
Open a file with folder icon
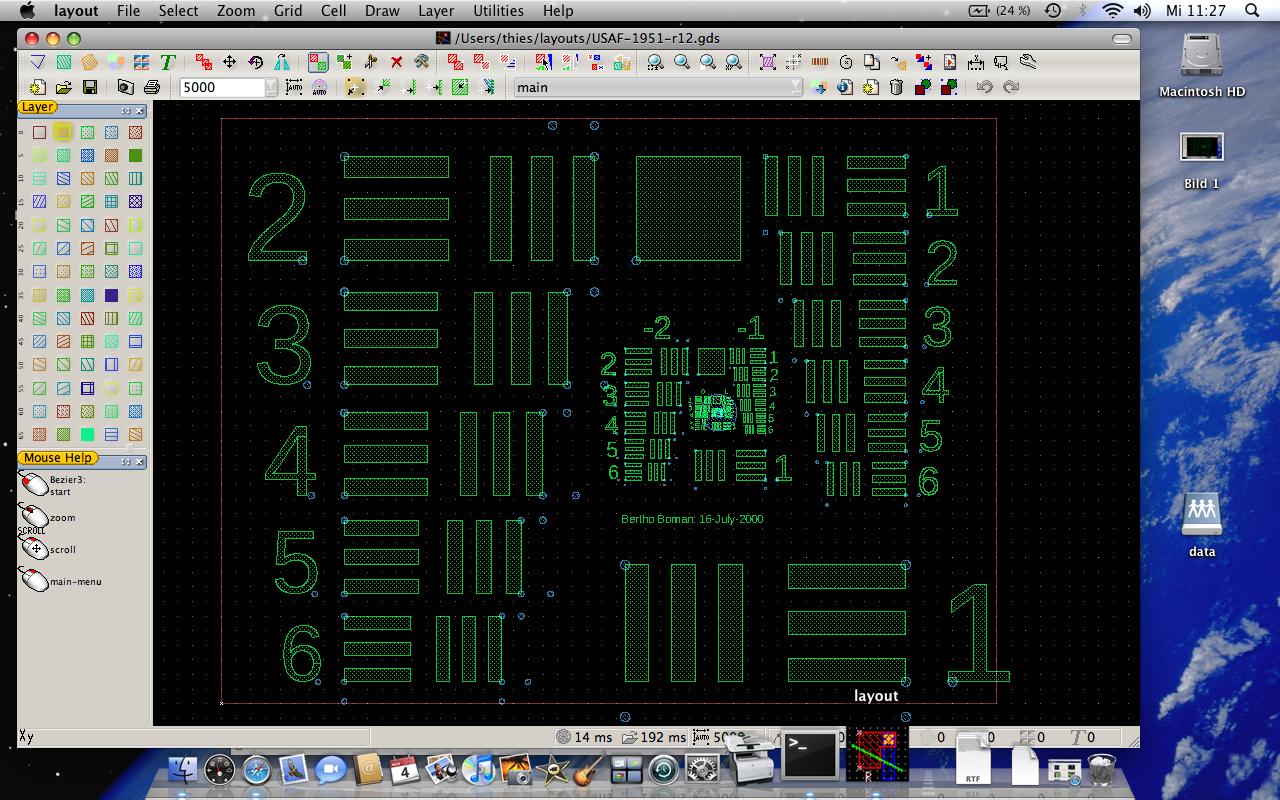point(63,87)
